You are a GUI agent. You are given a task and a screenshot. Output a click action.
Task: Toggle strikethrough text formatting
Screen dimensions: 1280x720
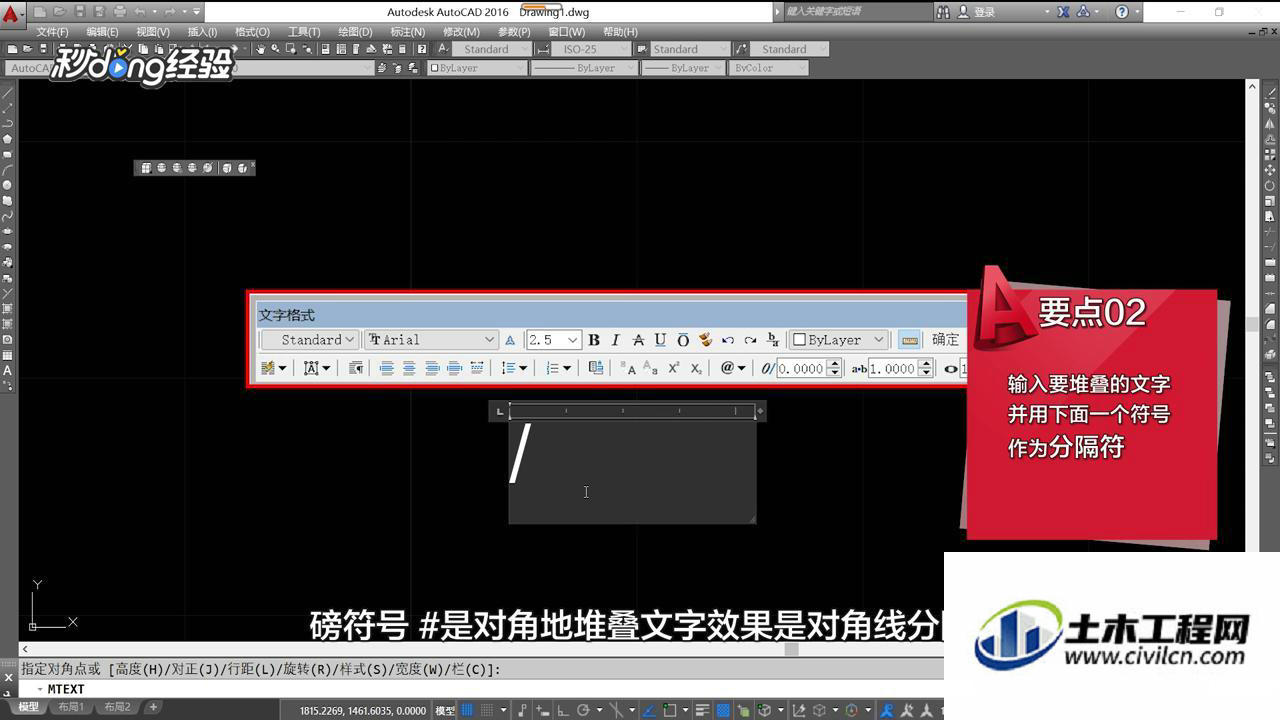(638, 340)
